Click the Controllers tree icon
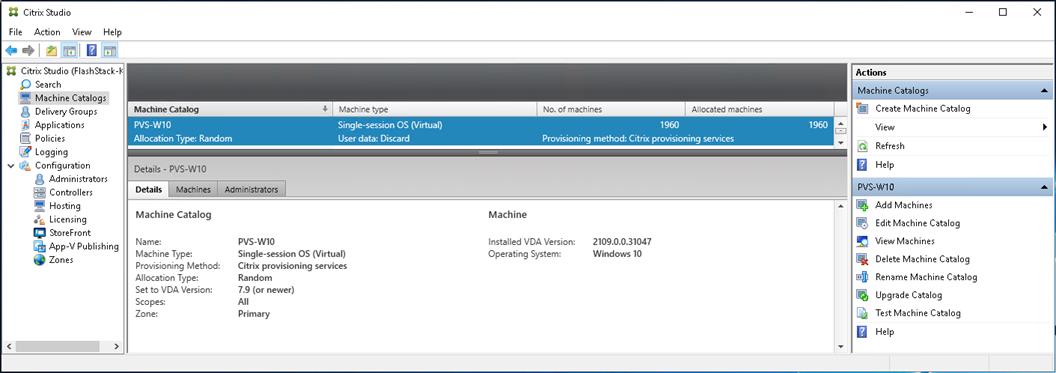The image size is (1056, 373). point(39,192)
